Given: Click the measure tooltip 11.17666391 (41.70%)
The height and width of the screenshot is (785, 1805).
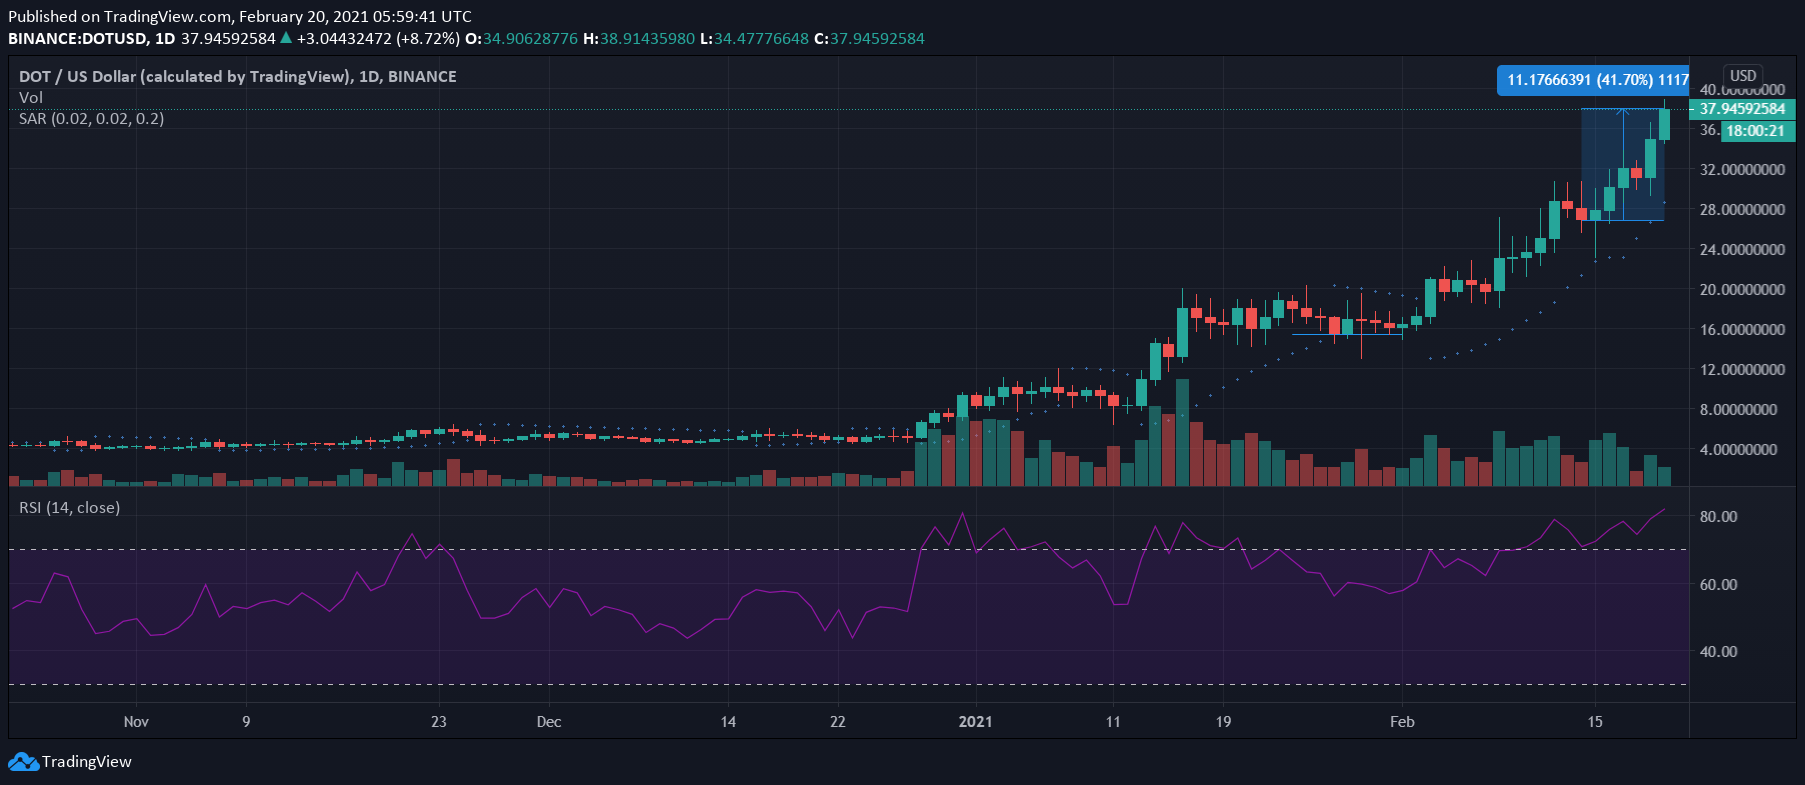Looking at the screenshot, I should click(x=1593, y=80).
